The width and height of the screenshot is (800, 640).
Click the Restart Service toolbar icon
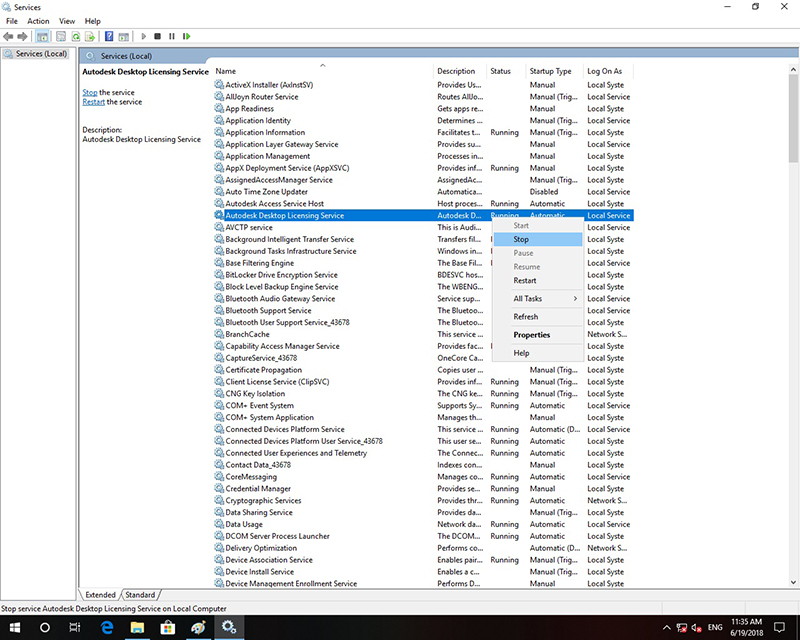pyautogui.click(x=187, y=36)
